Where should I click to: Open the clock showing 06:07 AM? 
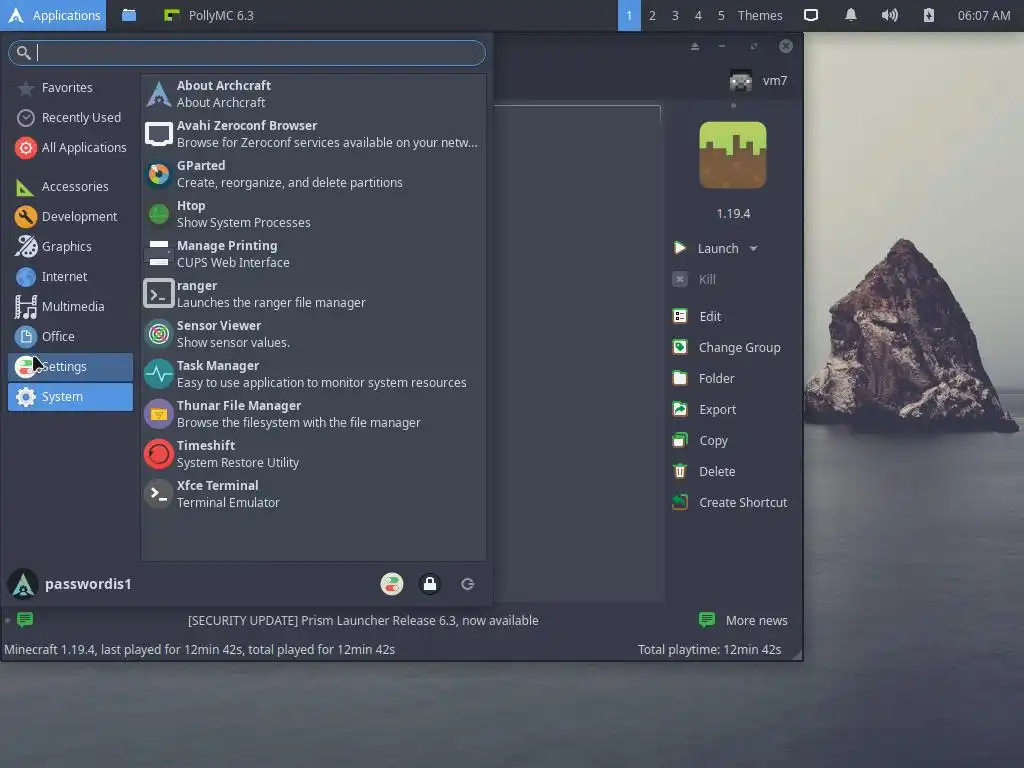984,15
